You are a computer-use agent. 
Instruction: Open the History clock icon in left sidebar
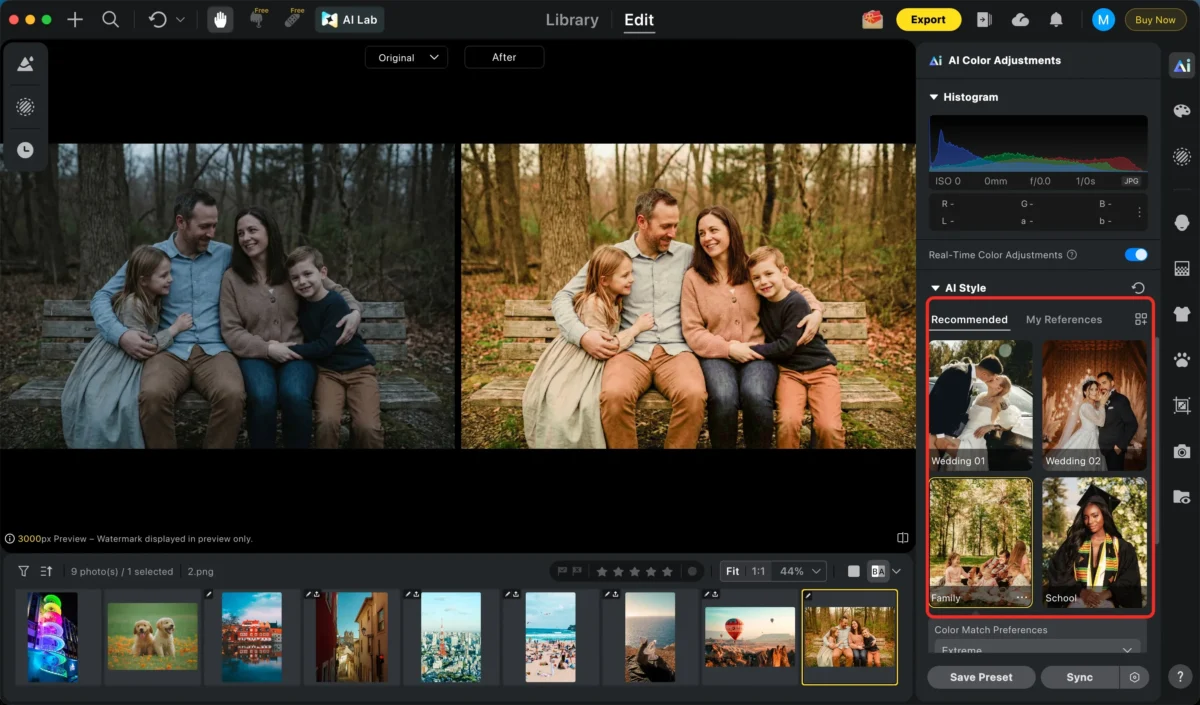click(25, 150)
